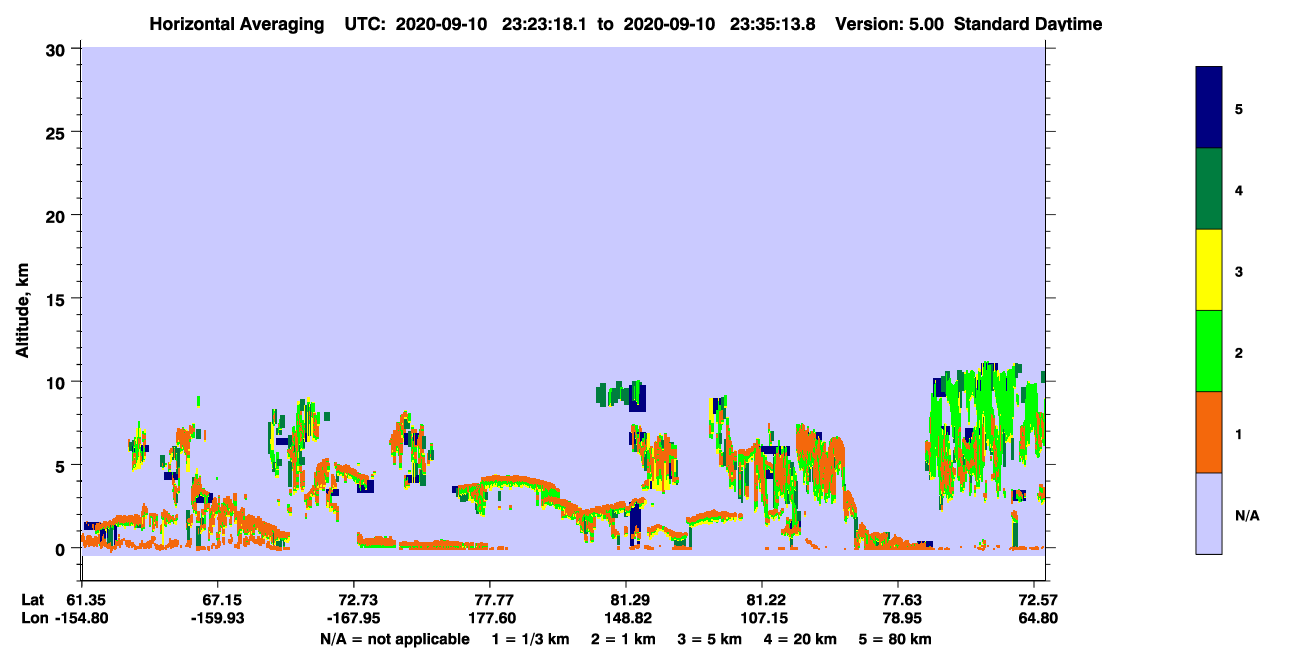Click the '3 = 5 km' legend text

pyautogui.click(x=711, y=639)
